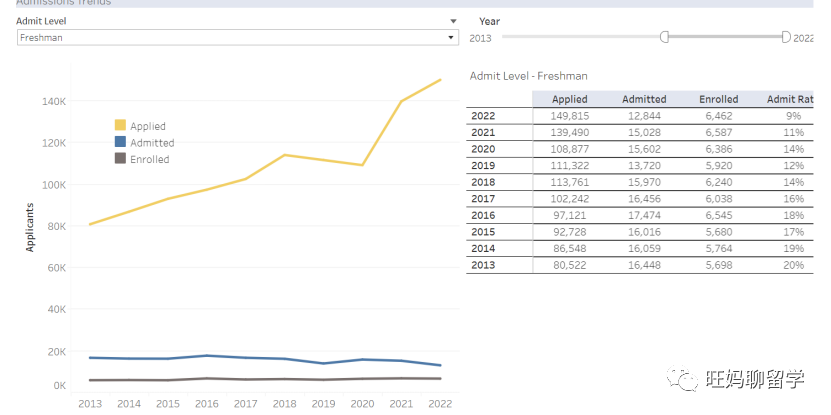
Task: Select the 2021 table row label
Action: click(x=483, y=133)
